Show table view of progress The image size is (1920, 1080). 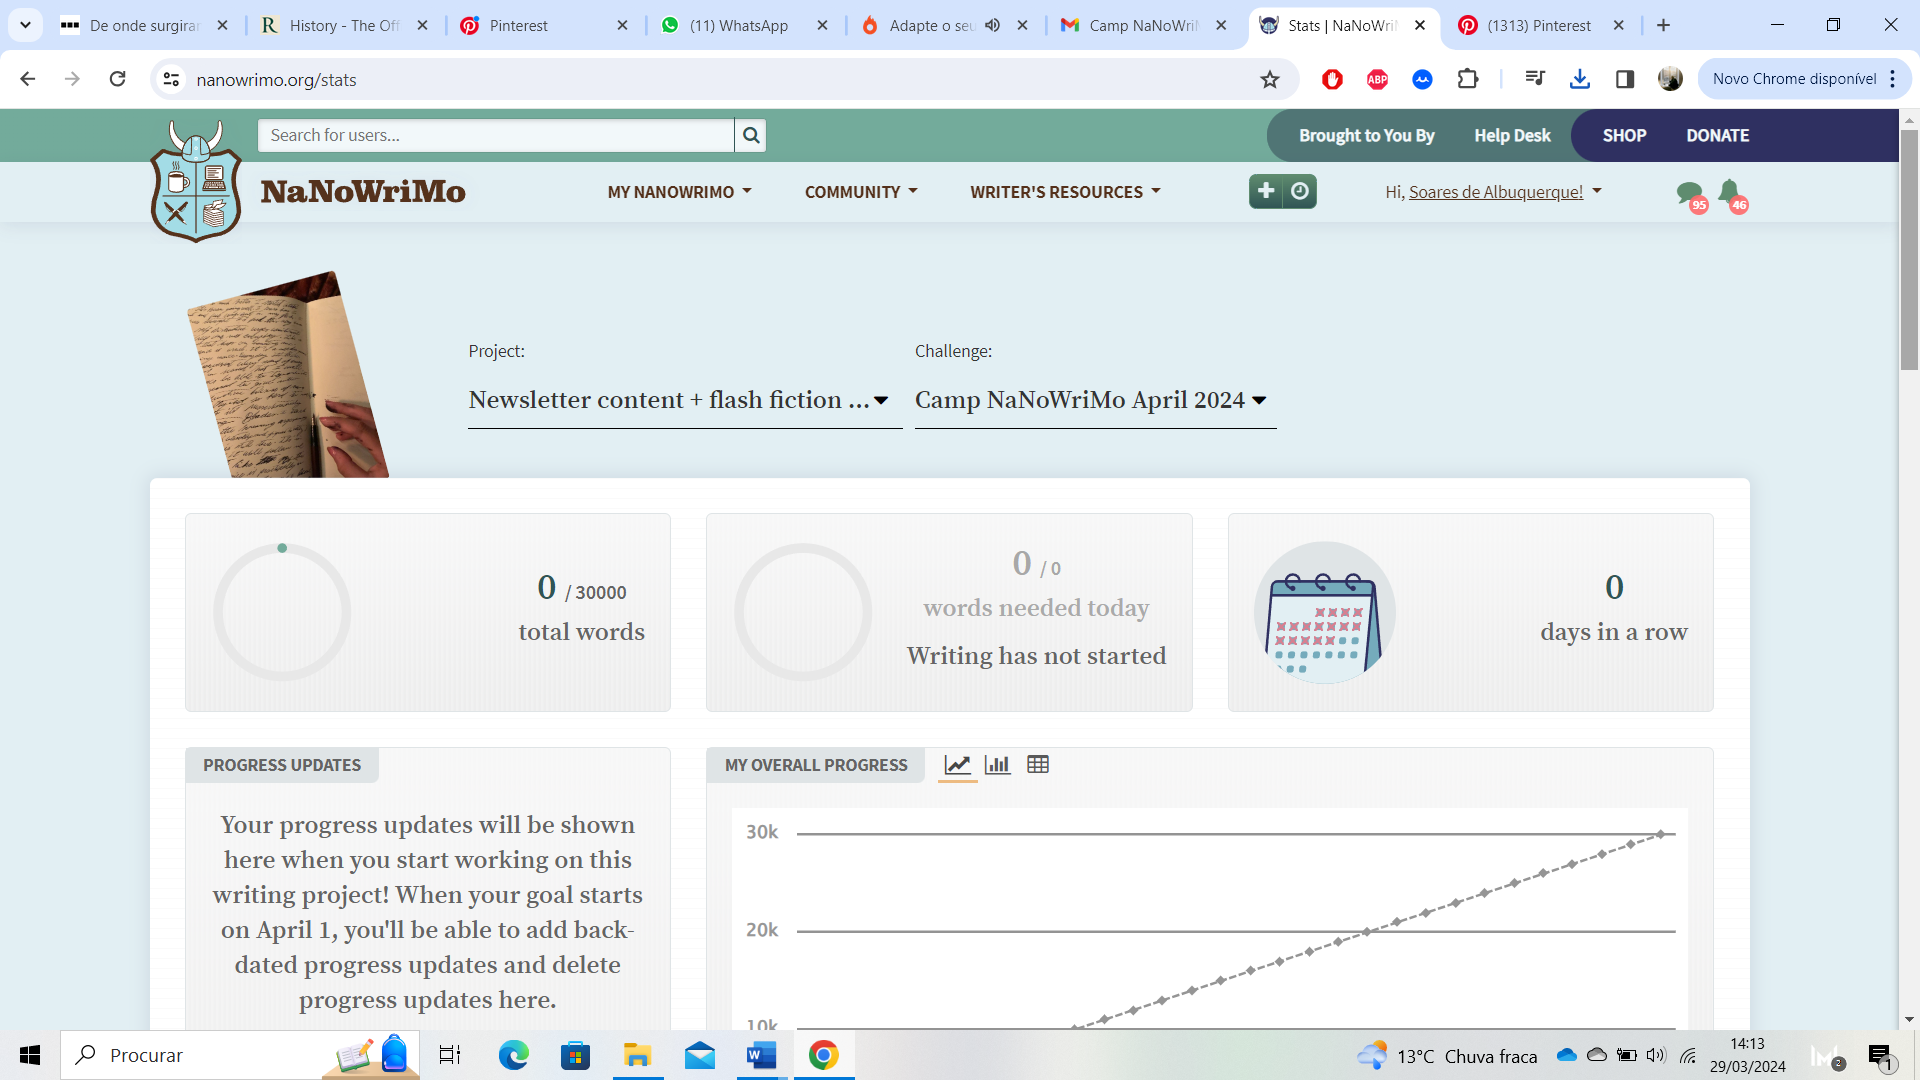coord(1038,765)
